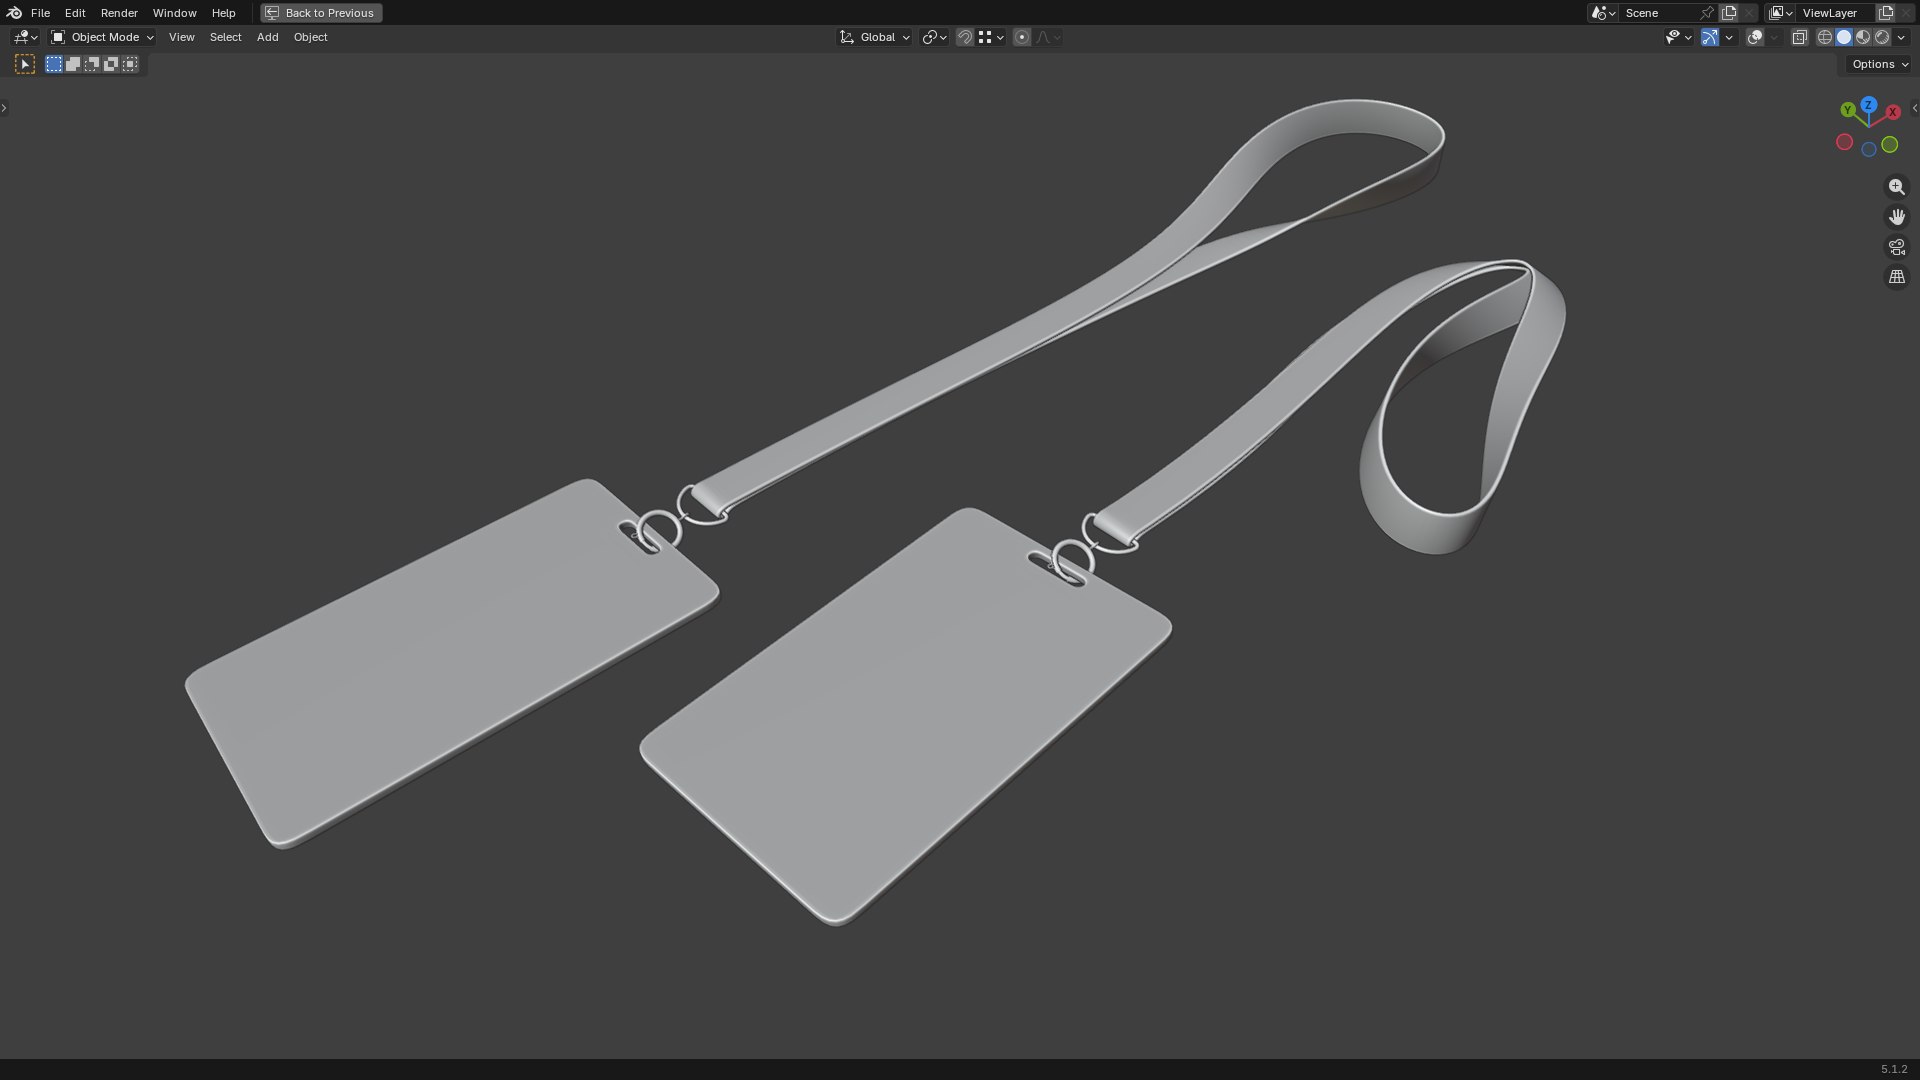Open the Object Mode dropdown

102,37
